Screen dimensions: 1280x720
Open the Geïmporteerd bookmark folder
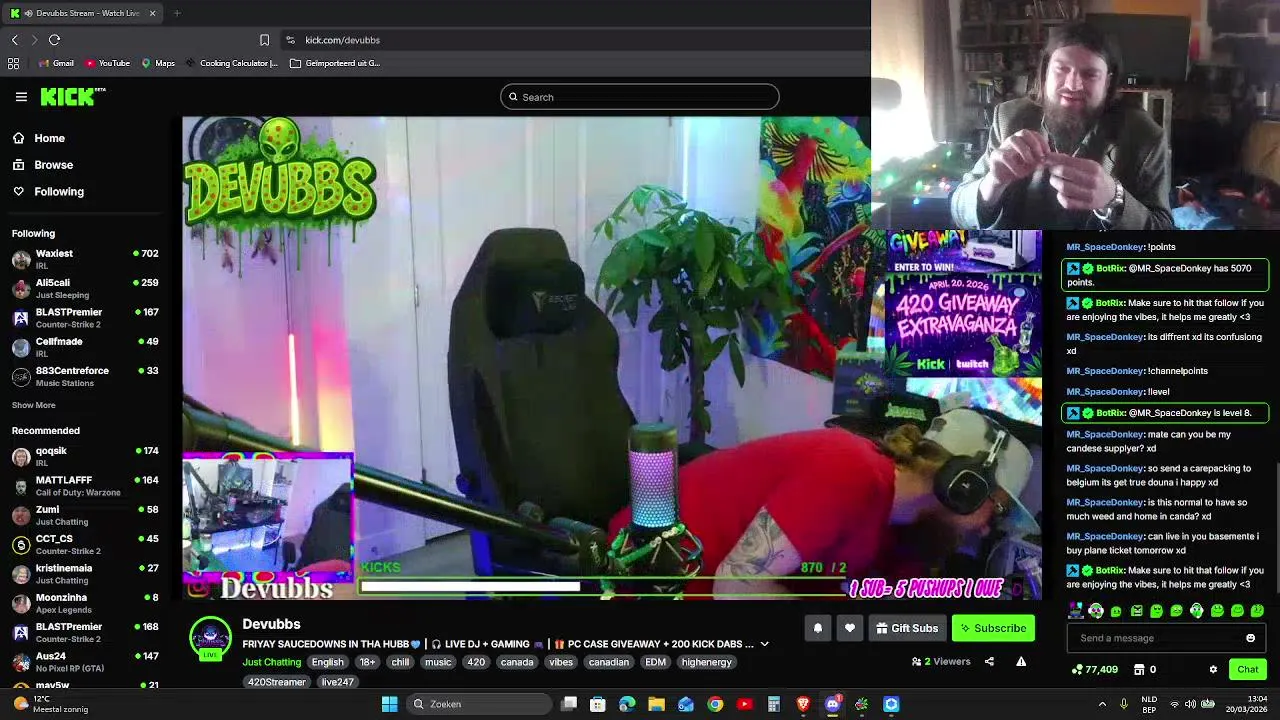click(x=335, y=63)
